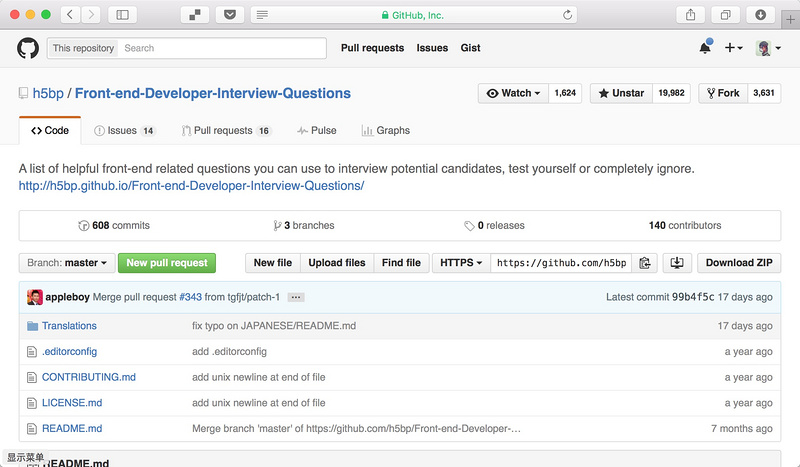Click the repository search field

pos(222,48)
